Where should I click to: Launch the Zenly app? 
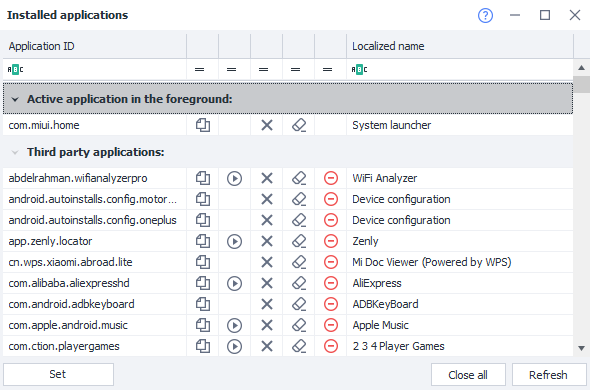pyautogui.click(x=234, y=241)
